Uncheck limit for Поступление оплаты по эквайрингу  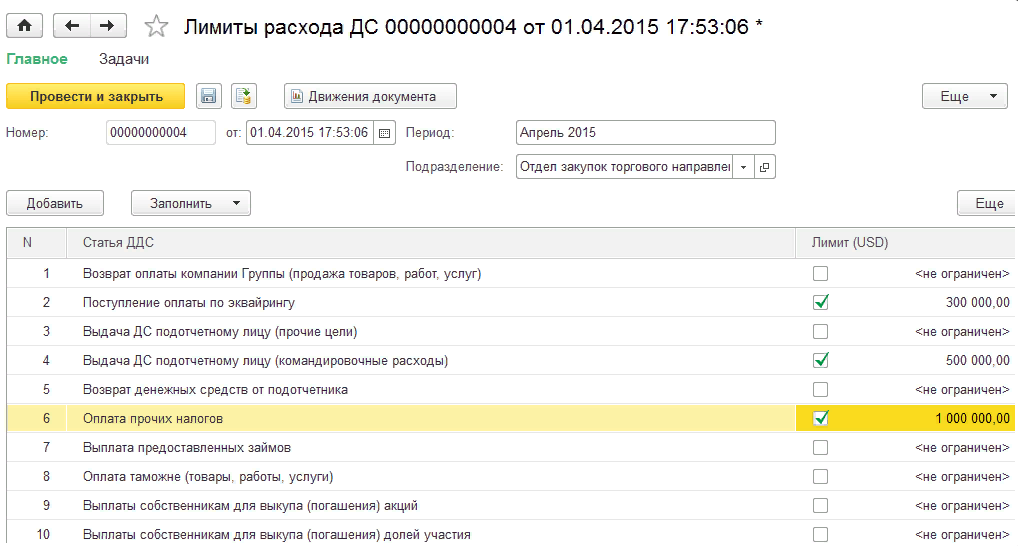(821, 302)
